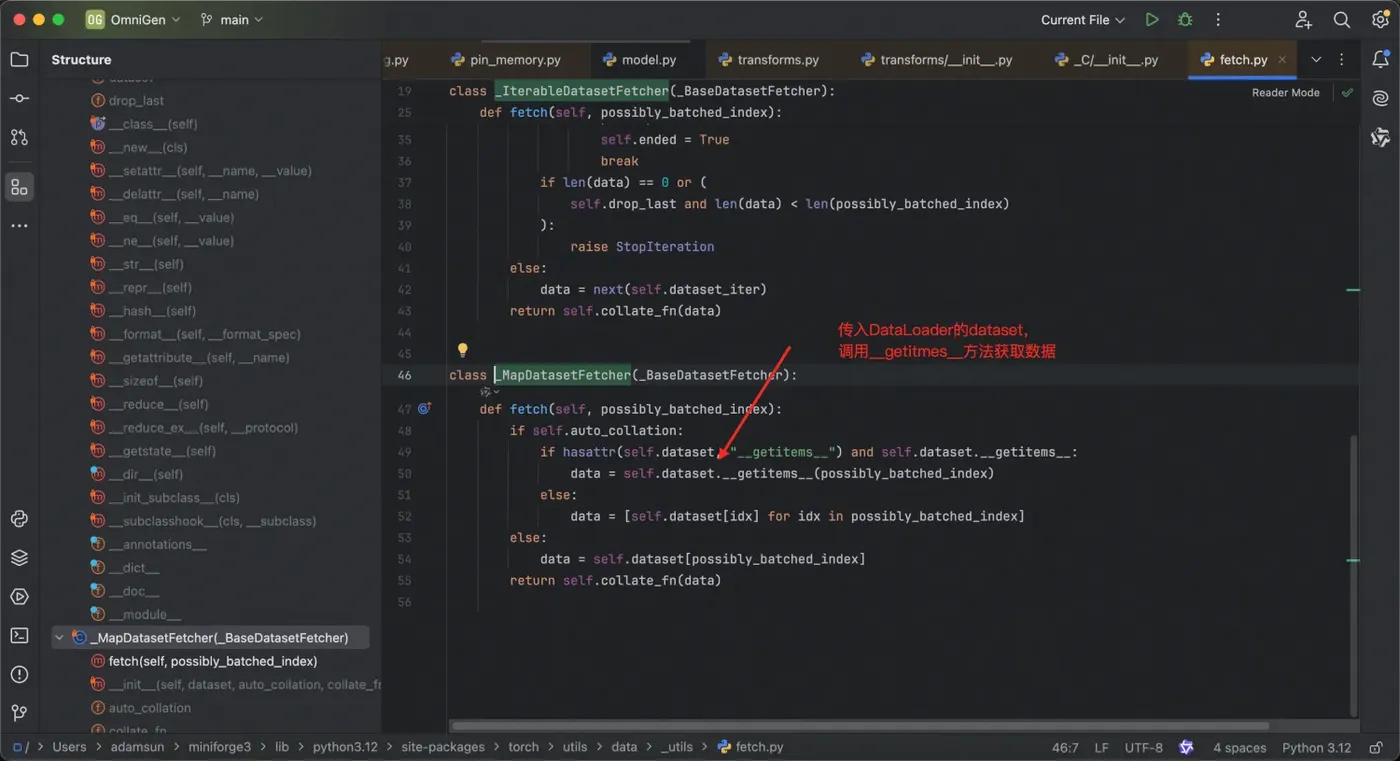Image resolution: width=1400 pixels, height=761 pixels.
Task: Open the Notifications bell icon on right sidebar
Action: 1380,60
